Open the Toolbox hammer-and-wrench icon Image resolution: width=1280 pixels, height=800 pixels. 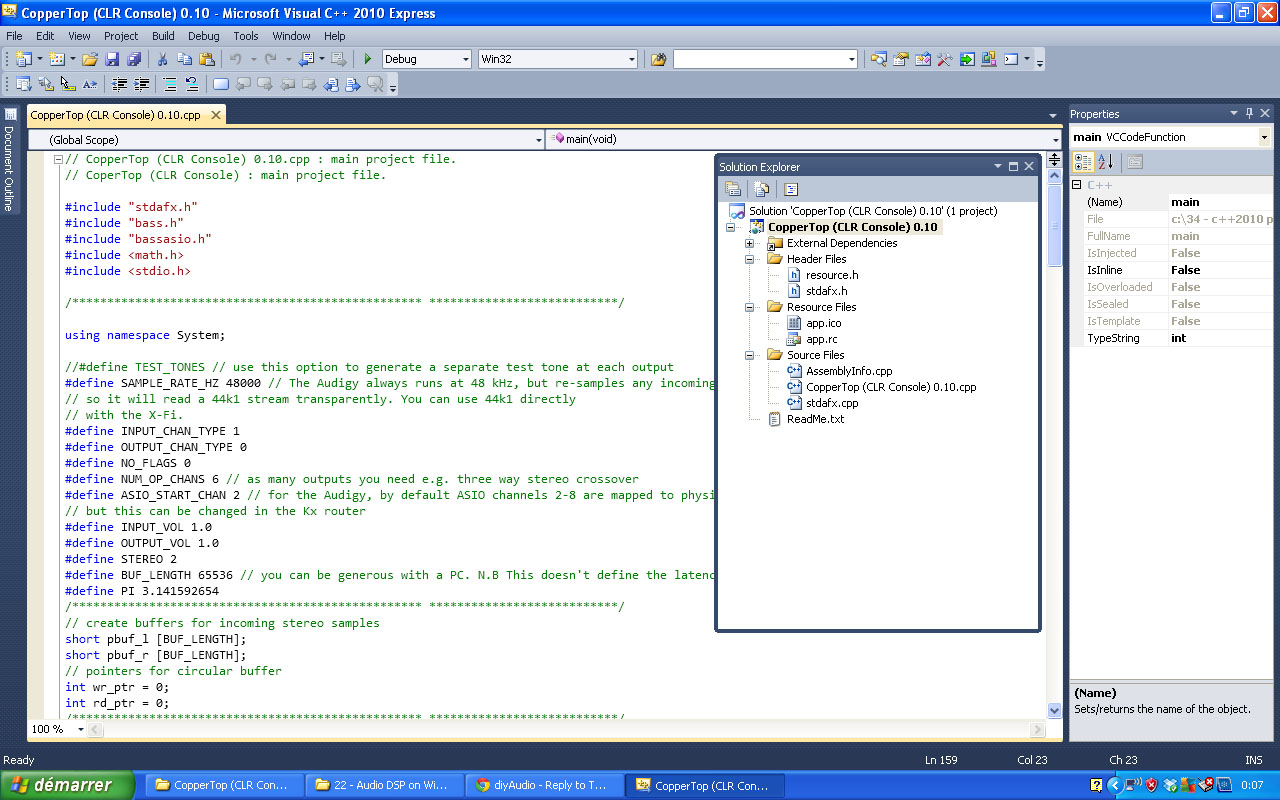coord(945,59)
